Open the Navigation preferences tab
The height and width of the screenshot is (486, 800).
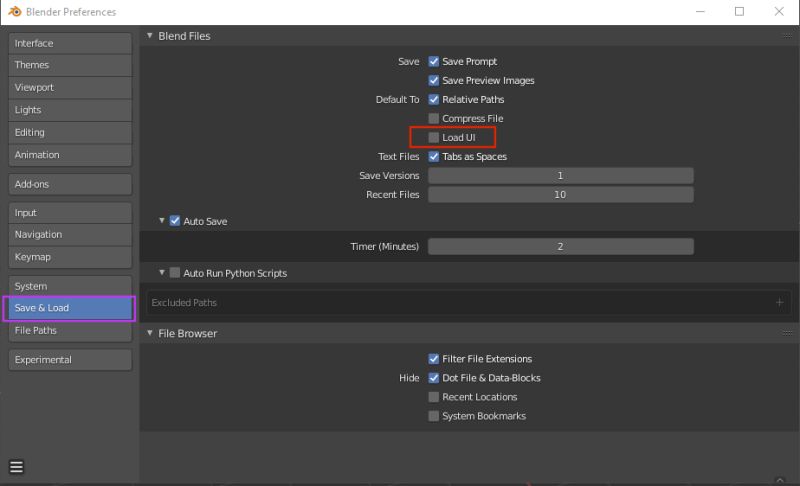[70, 235]
